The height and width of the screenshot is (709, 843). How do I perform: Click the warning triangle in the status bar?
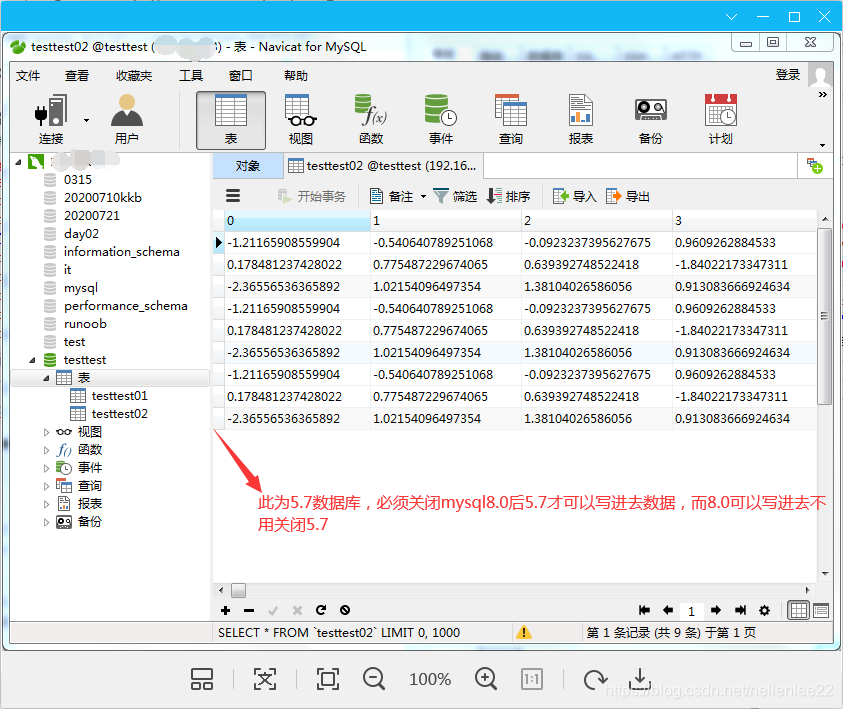pos(524,633)
